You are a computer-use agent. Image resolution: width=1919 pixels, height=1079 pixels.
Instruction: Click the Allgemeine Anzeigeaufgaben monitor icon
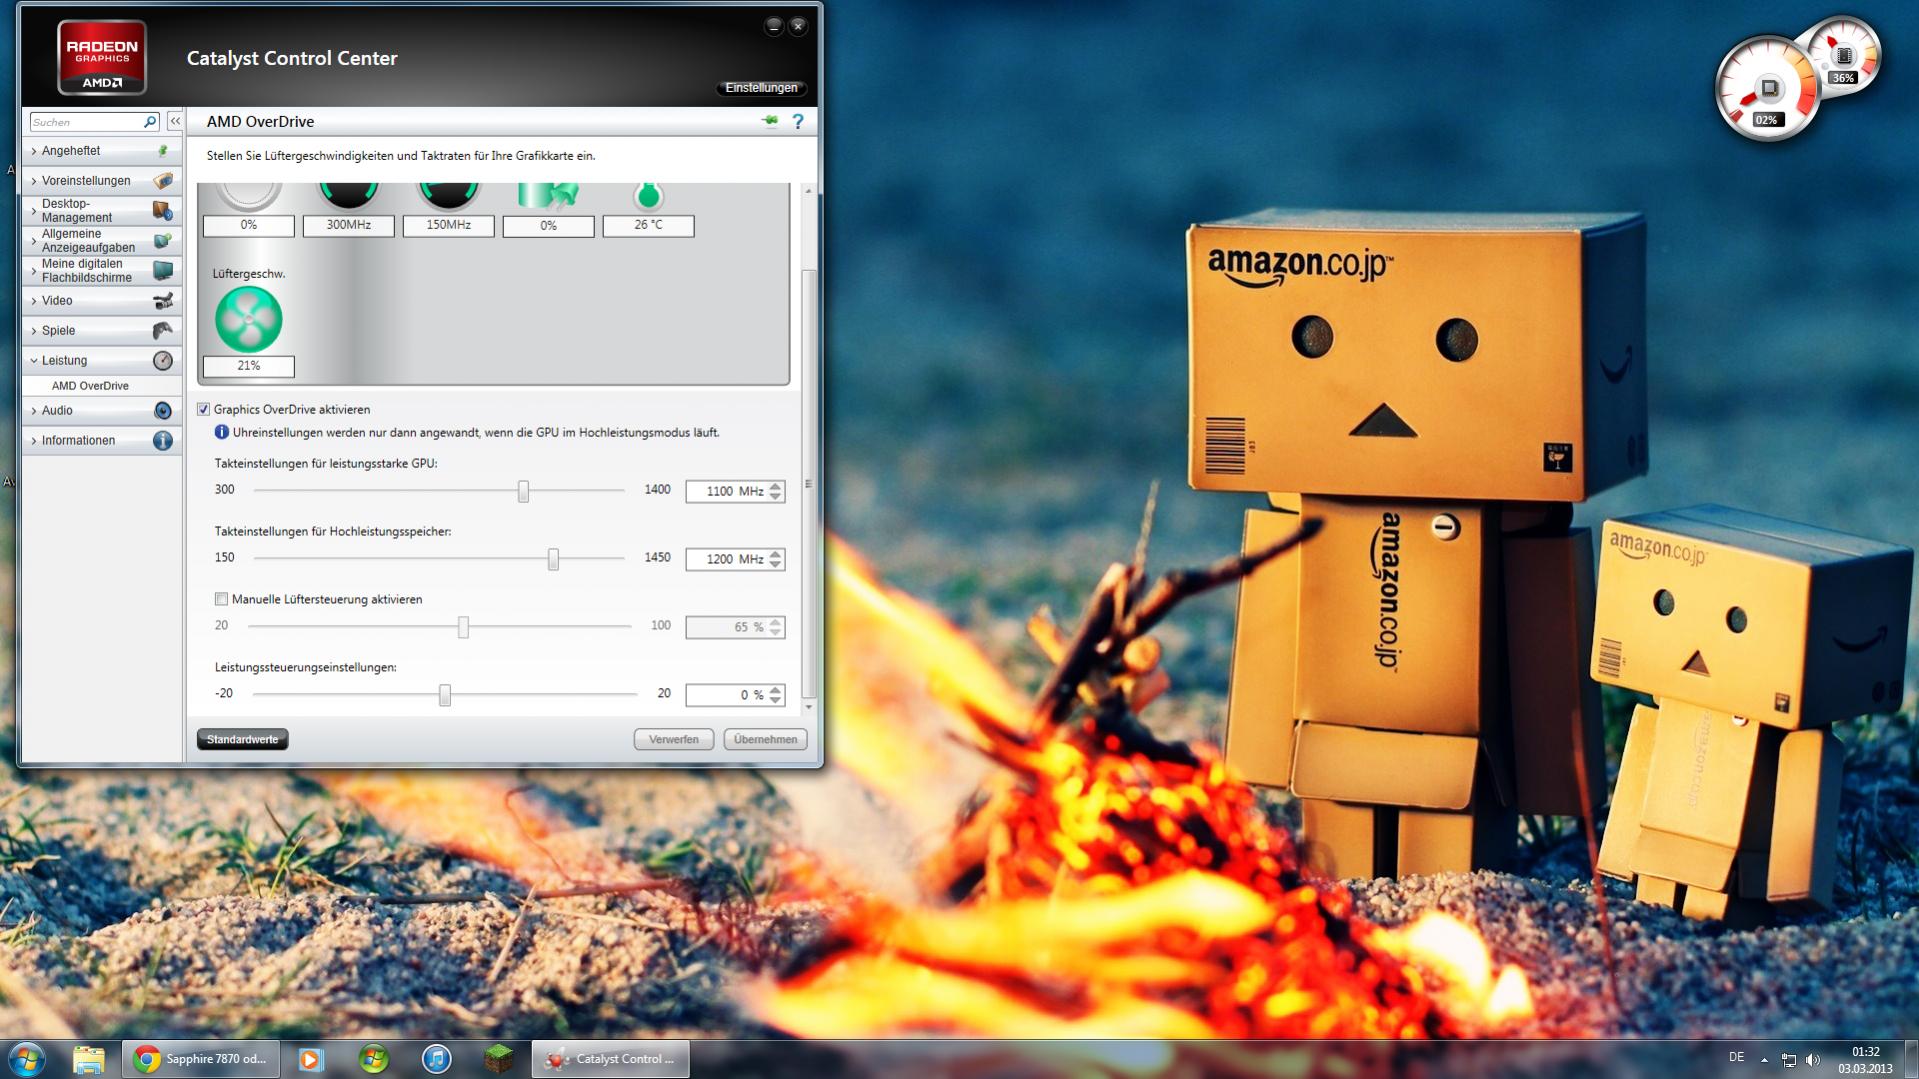tap(163, 241)
